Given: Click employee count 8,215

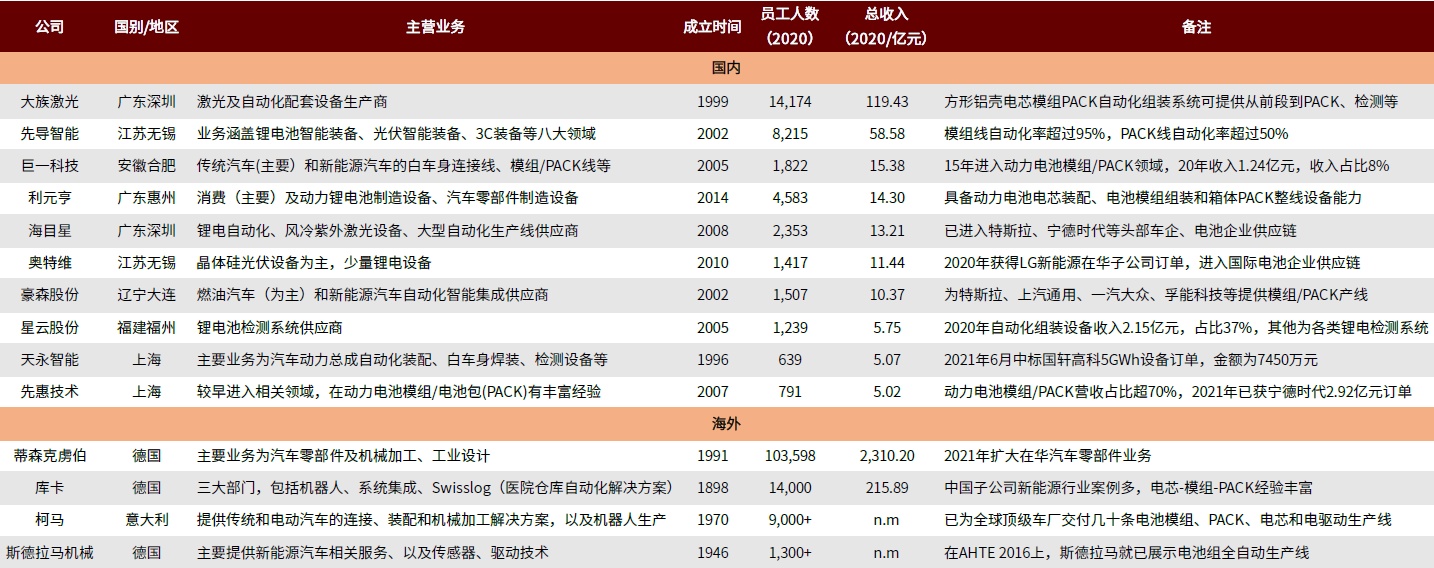Looking at the screenshot, I should coord(790,134).
